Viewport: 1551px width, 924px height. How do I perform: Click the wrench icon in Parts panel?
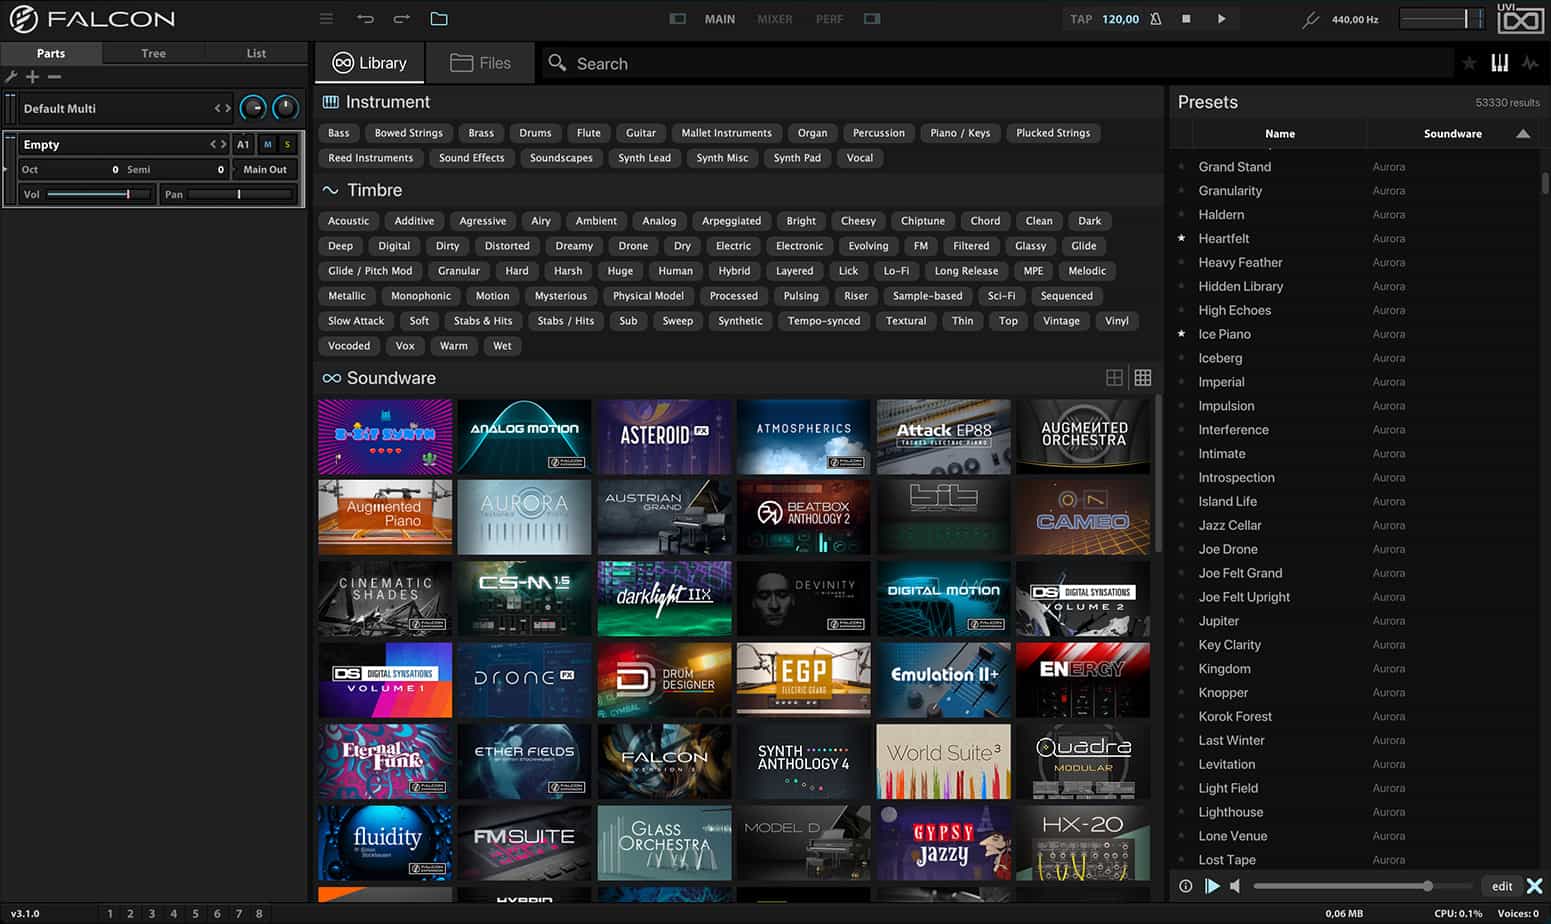pos(11,77)
